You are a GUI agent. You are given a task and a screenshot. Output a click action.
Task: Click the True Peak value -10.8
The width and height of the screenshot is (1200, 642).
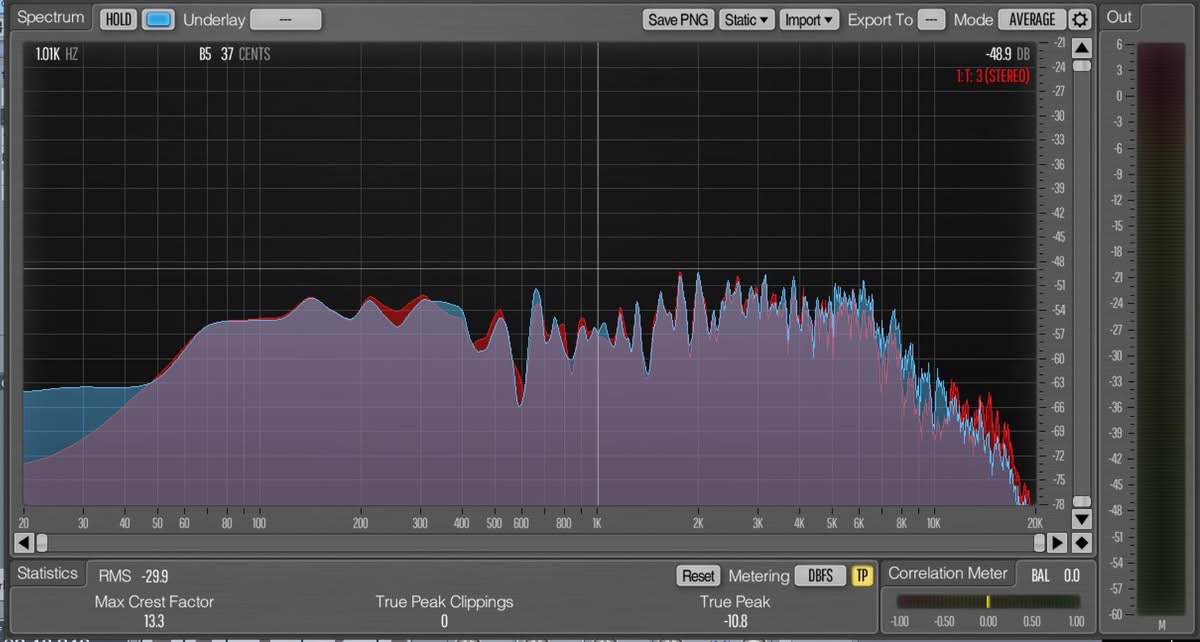(734, 621)
